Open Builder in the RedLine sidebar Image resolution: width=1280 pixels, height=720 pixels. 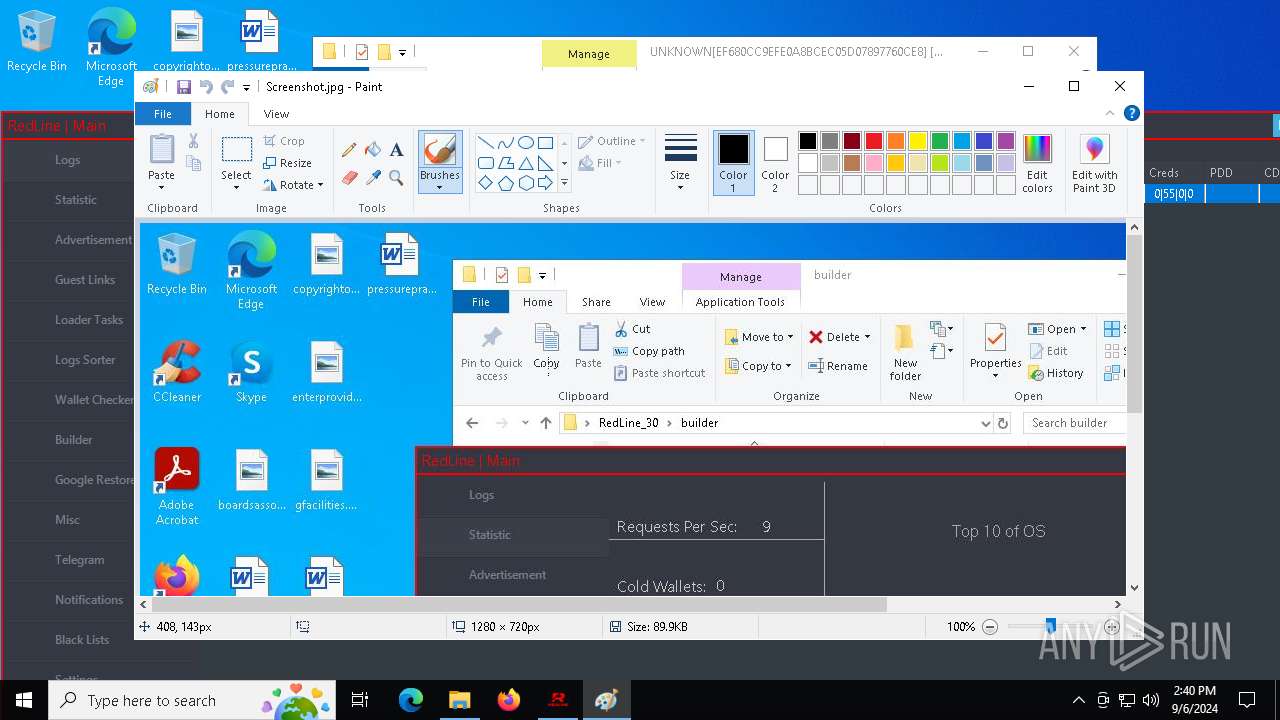tap(74, 440)
